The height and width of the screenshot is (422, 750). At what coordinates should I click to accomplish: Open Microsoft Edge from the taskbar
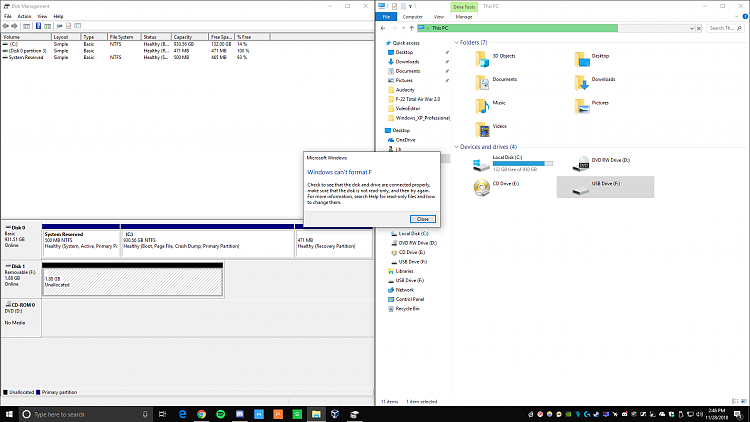(182, 414)
